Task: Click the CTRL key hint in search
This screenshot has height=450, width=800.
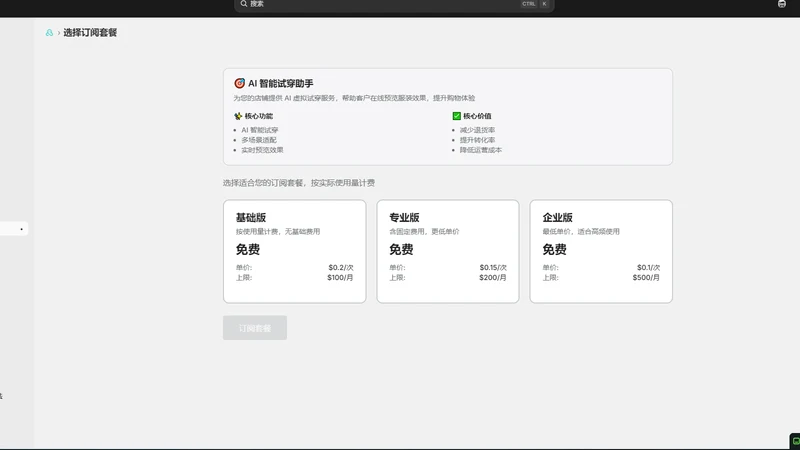Action: [x=529, y=4]
